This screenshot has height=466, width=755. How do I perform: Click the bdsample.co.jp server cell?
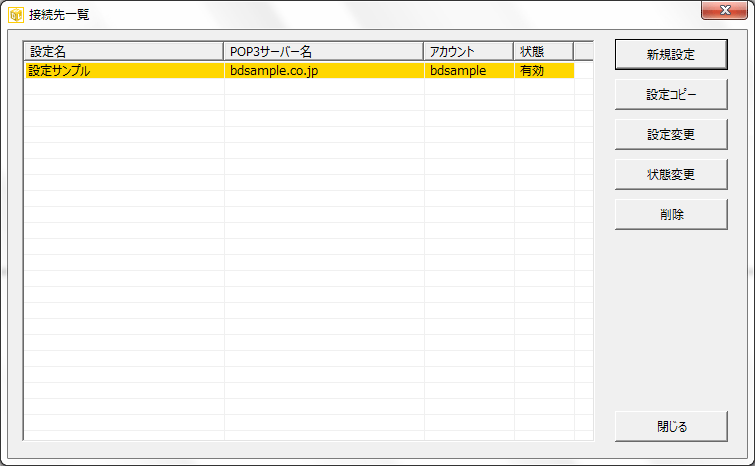[324, 70]
